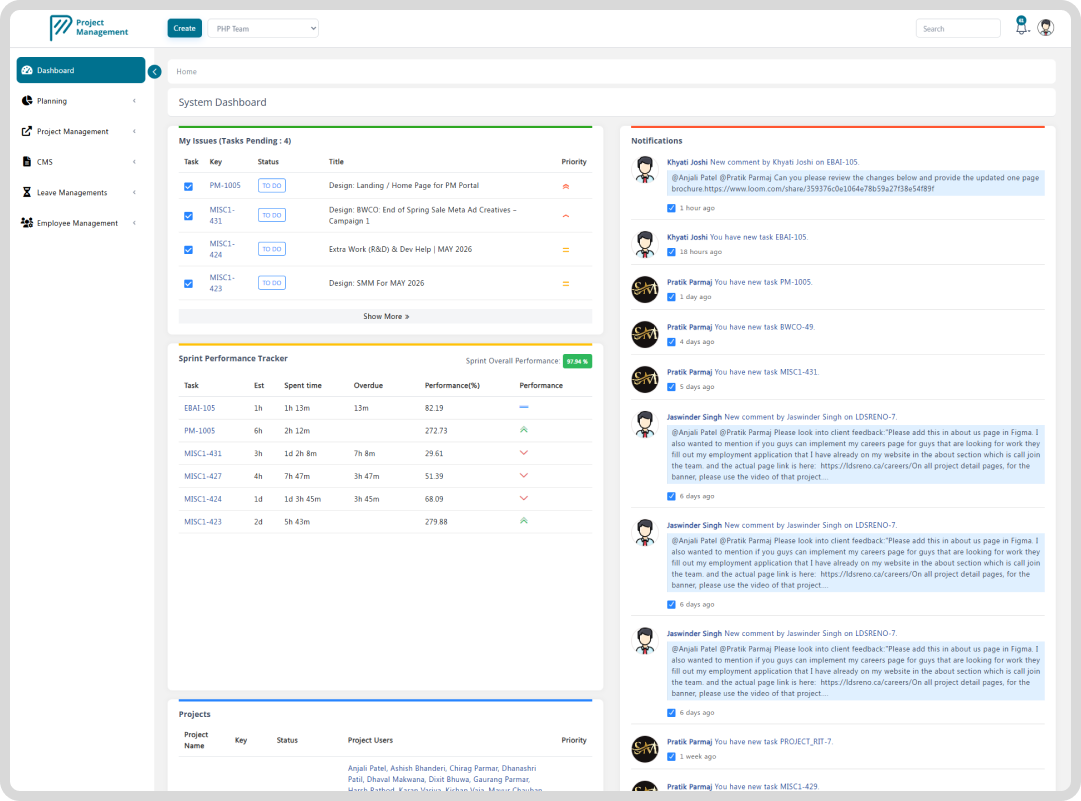The image size is (1081, 801).
Task: Click Pratik Parmaj's avatar on PM-1005 notification
Action: [645, 290]
